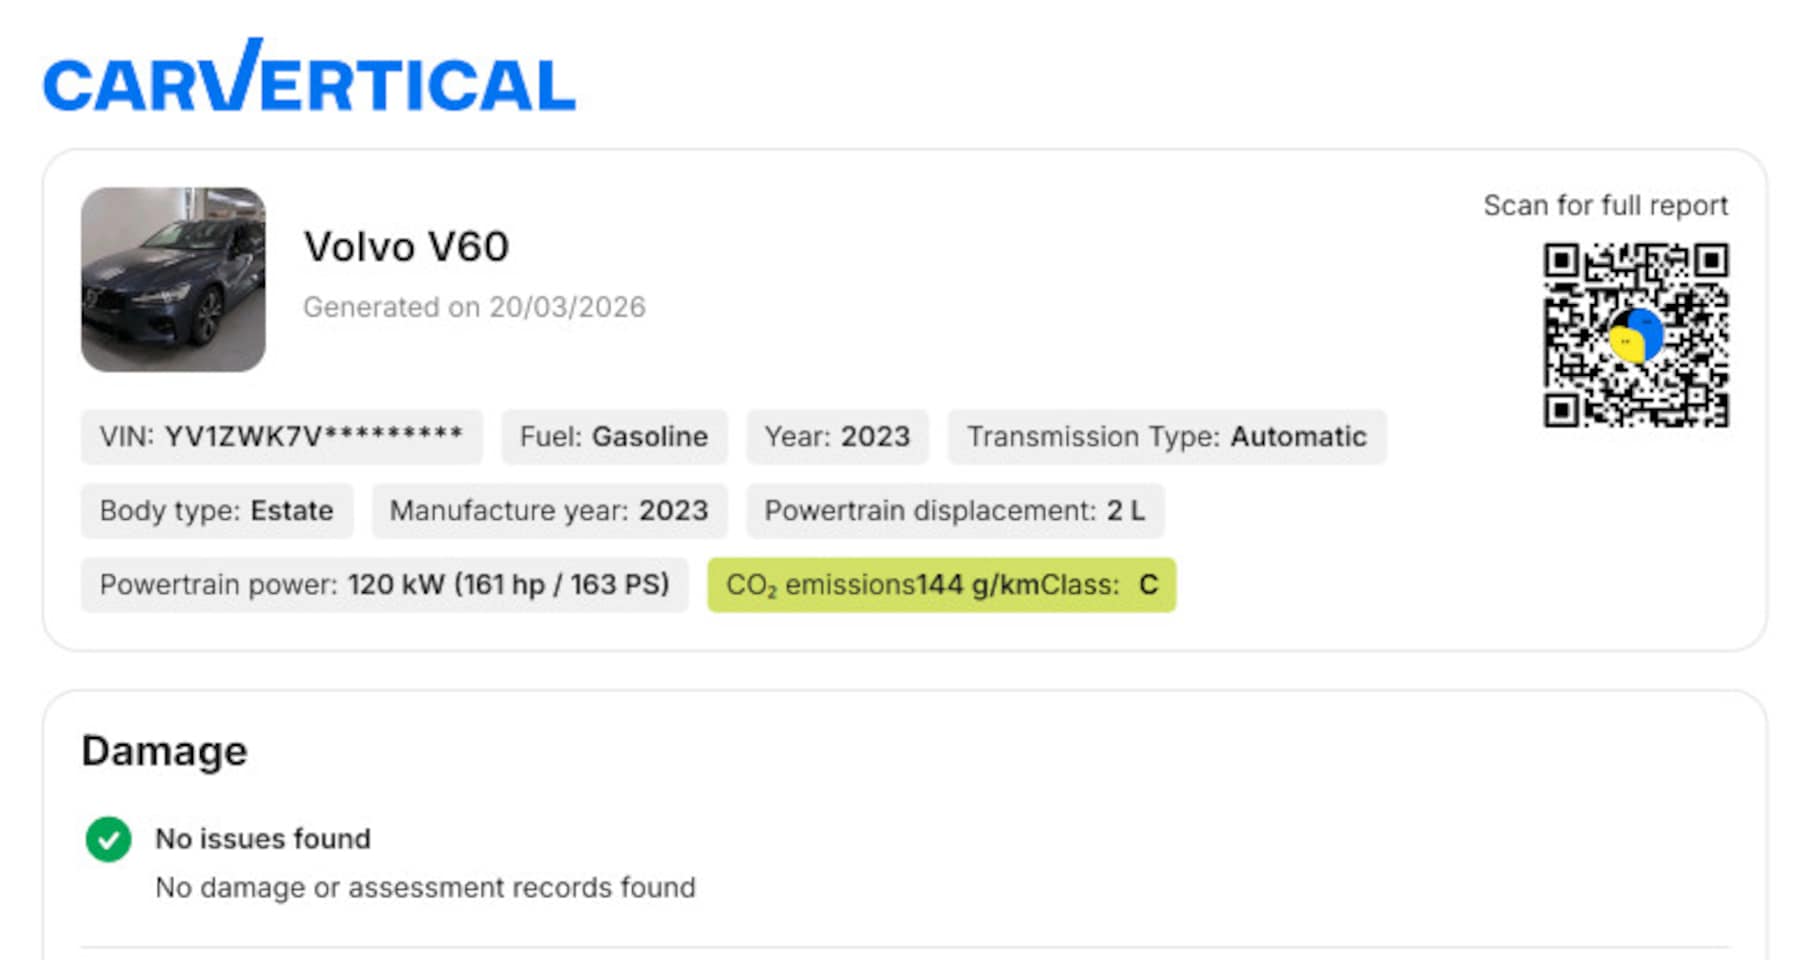Click the Manufacture year: 2023 tag
The height and width of the screenshot is (960, 1809).
tap(548, 511)
